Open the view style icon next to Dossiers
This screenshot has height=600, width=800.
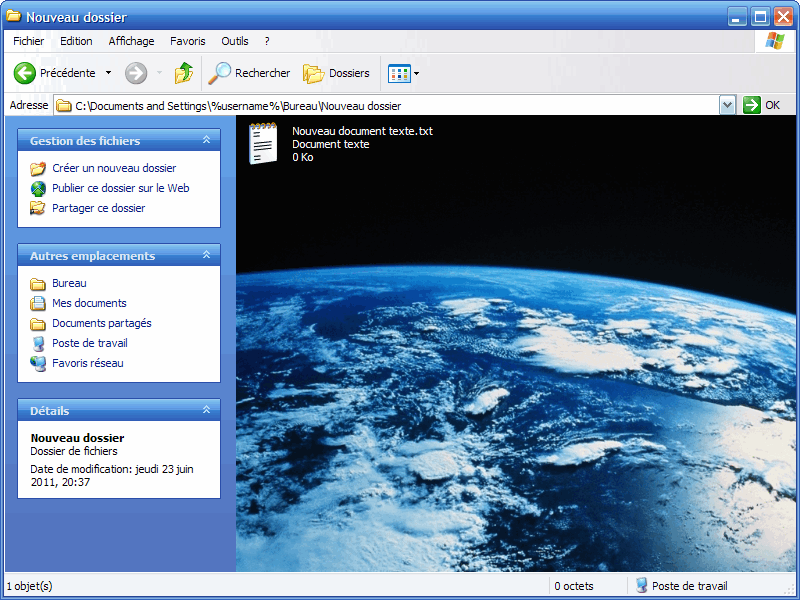click(399, 73)
